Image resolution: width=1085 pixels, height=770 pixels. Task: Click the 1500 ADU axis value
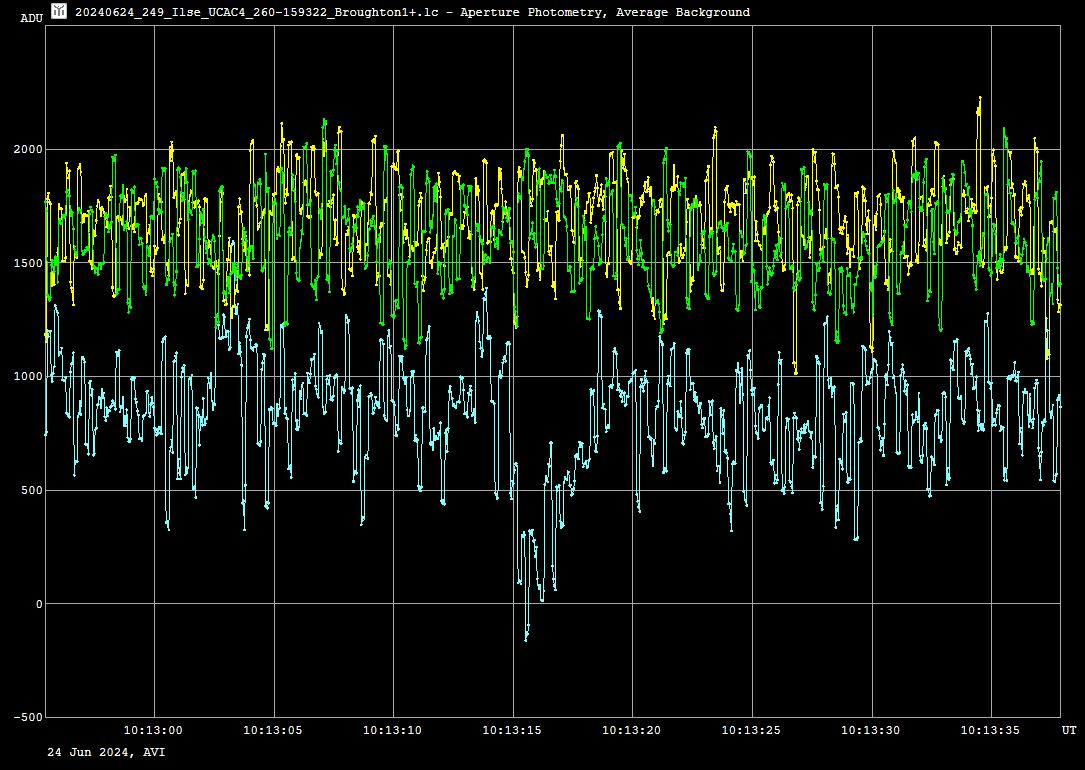tap(28, 263)
